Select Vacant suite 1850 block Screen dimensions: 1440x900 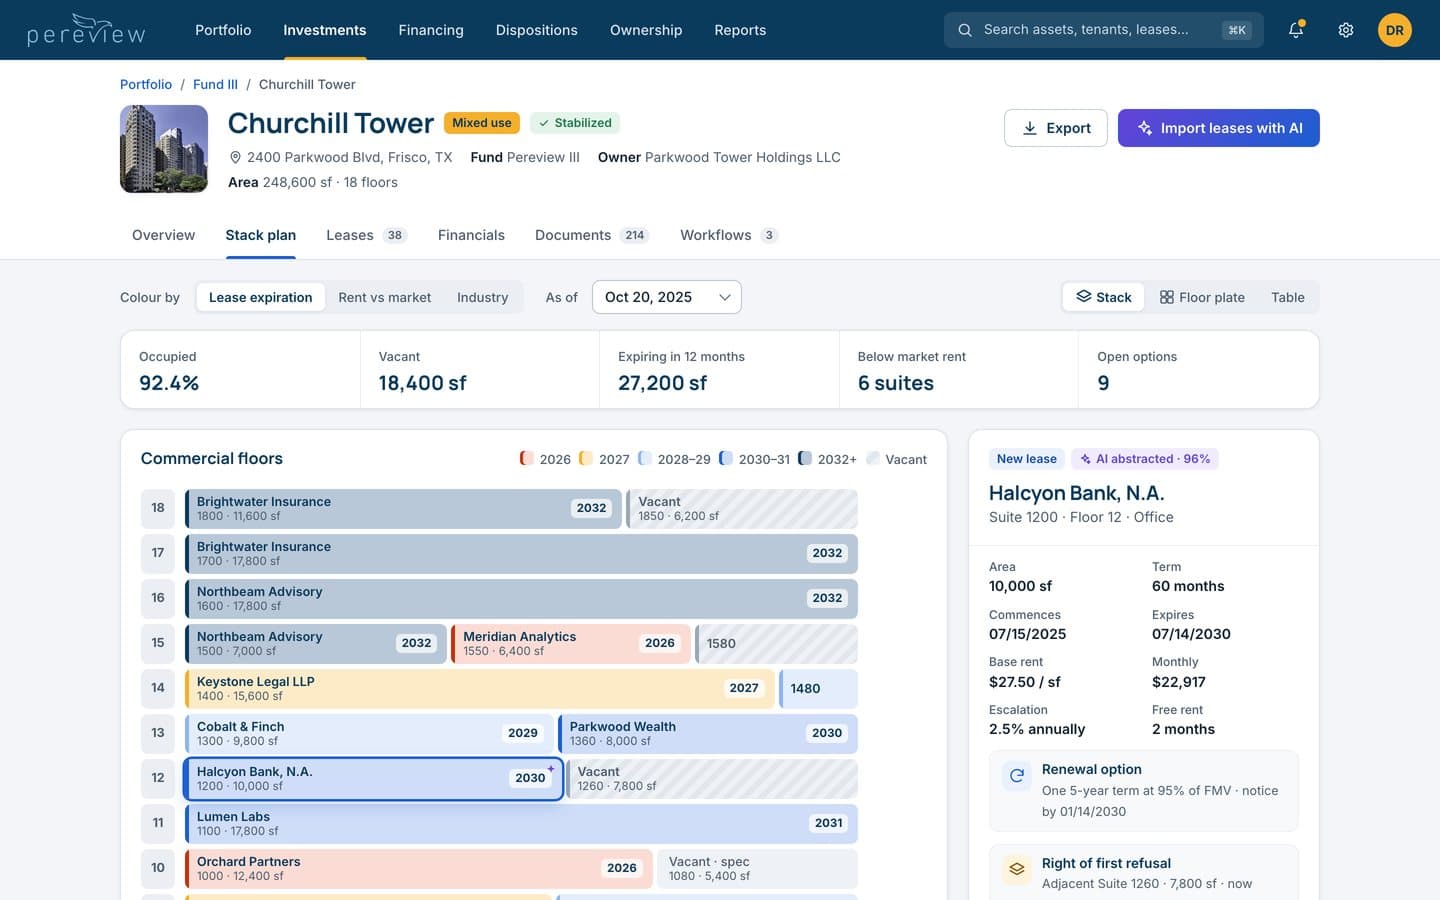[742, 509]
